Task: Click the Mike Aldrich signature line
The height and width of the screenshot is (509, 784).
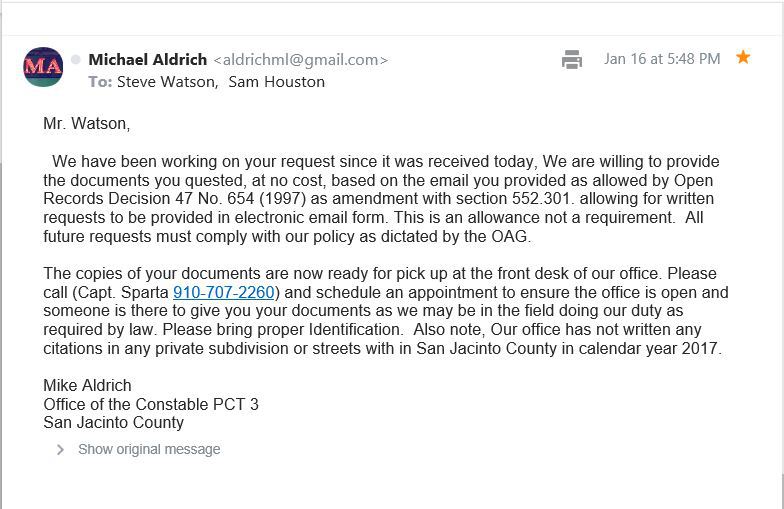Action: pyautogui.click(x=87, y=385)
